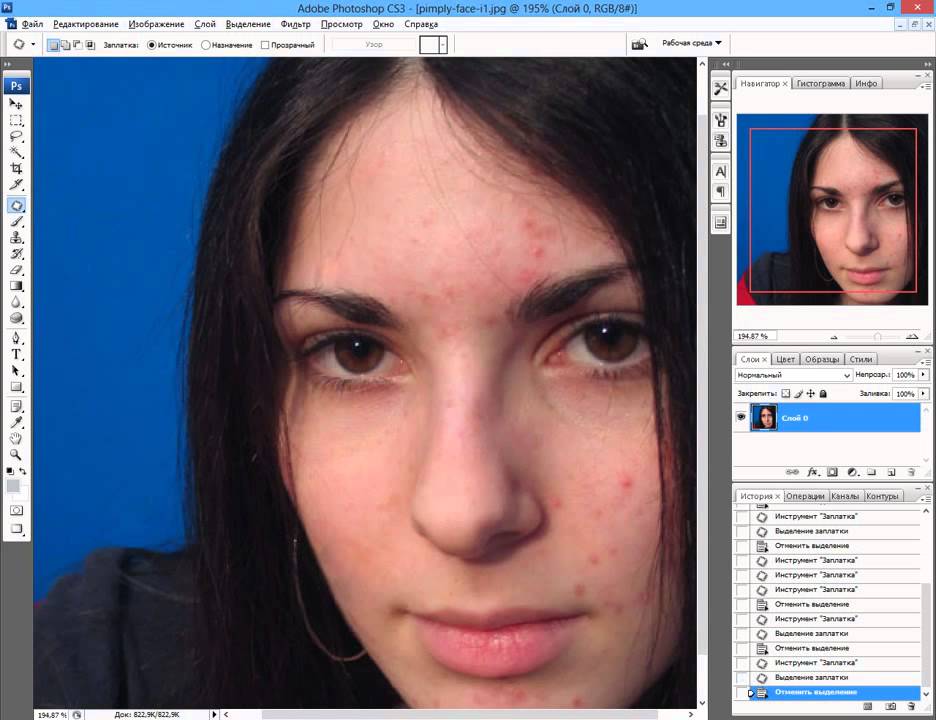Select the Move tool
The height and width of the screenshot is (720, 936).
(x=16, y=104)
